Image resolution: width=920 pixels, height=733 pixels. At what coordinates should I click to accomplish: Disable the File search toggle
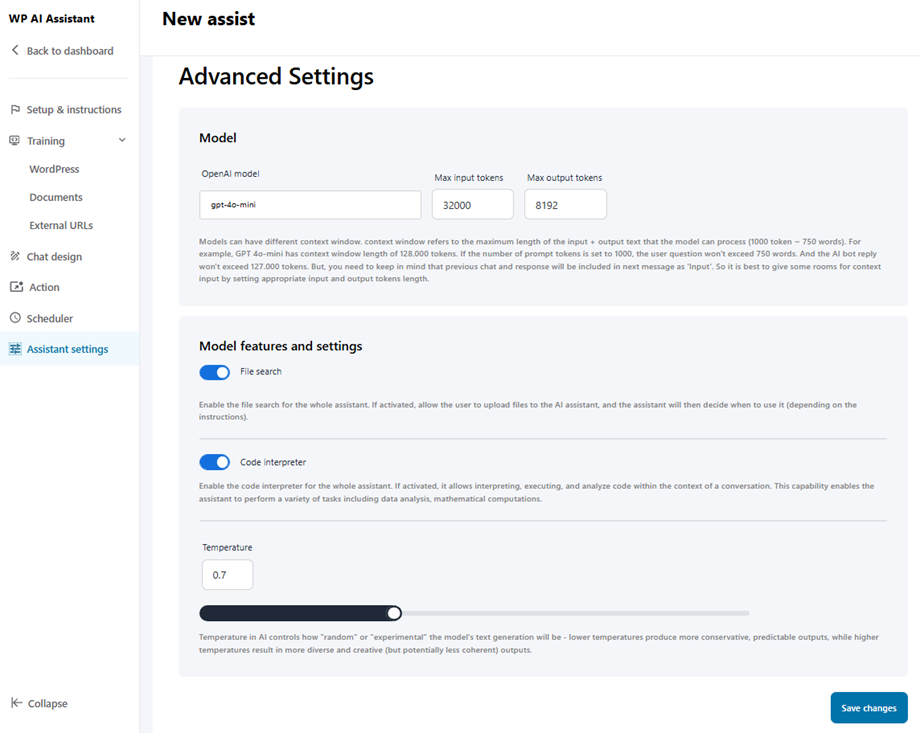click(215, 372)
